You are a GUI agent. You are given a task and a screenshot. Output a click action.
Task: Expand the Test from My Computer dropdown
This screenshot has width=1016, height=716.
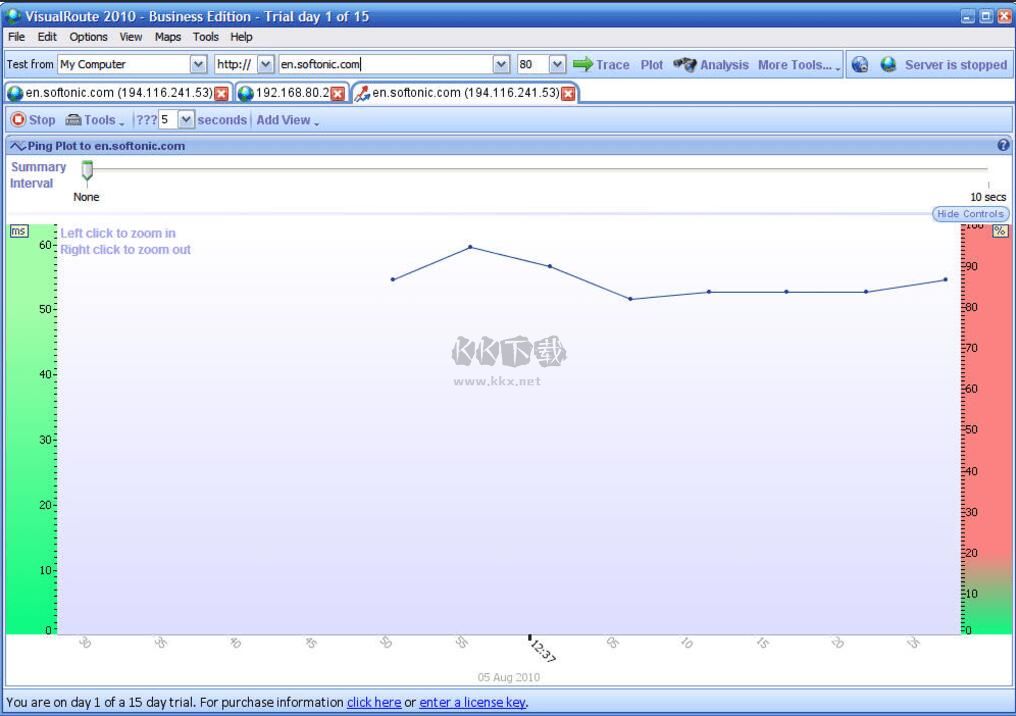(x=198, y=65)
